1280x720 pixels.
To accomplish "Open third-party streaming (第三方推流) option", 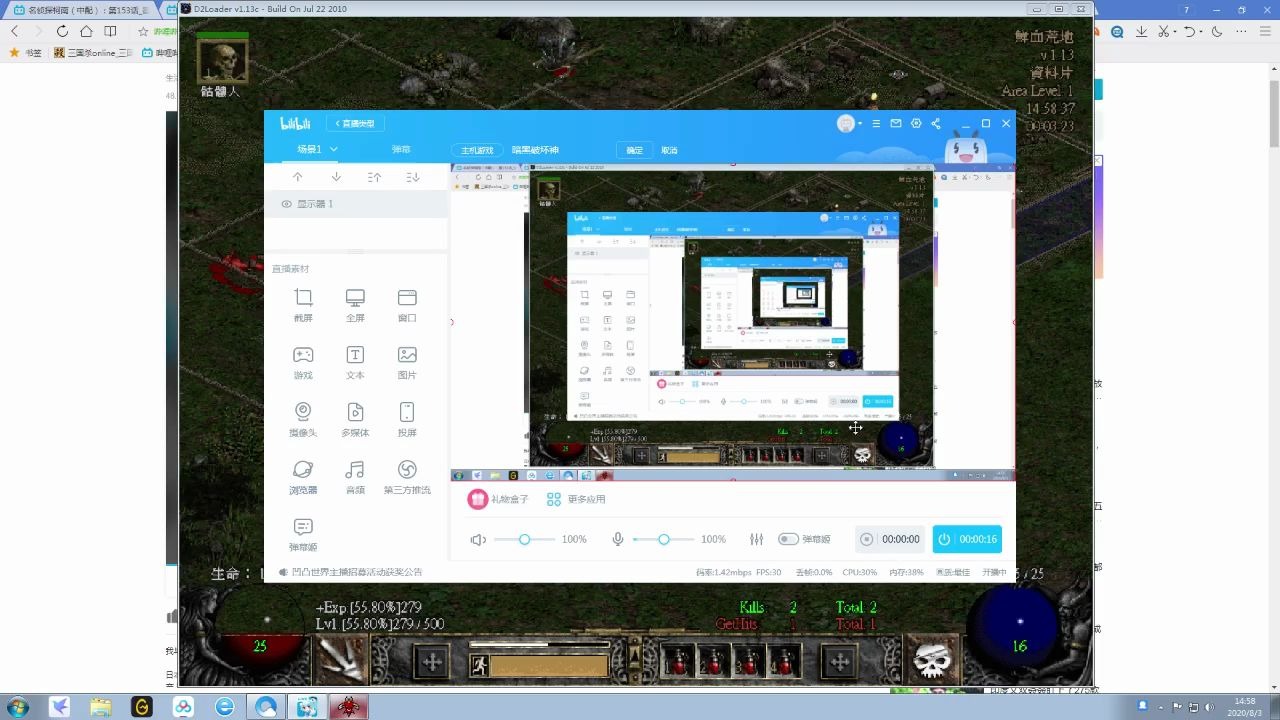I will coord(407,477).
